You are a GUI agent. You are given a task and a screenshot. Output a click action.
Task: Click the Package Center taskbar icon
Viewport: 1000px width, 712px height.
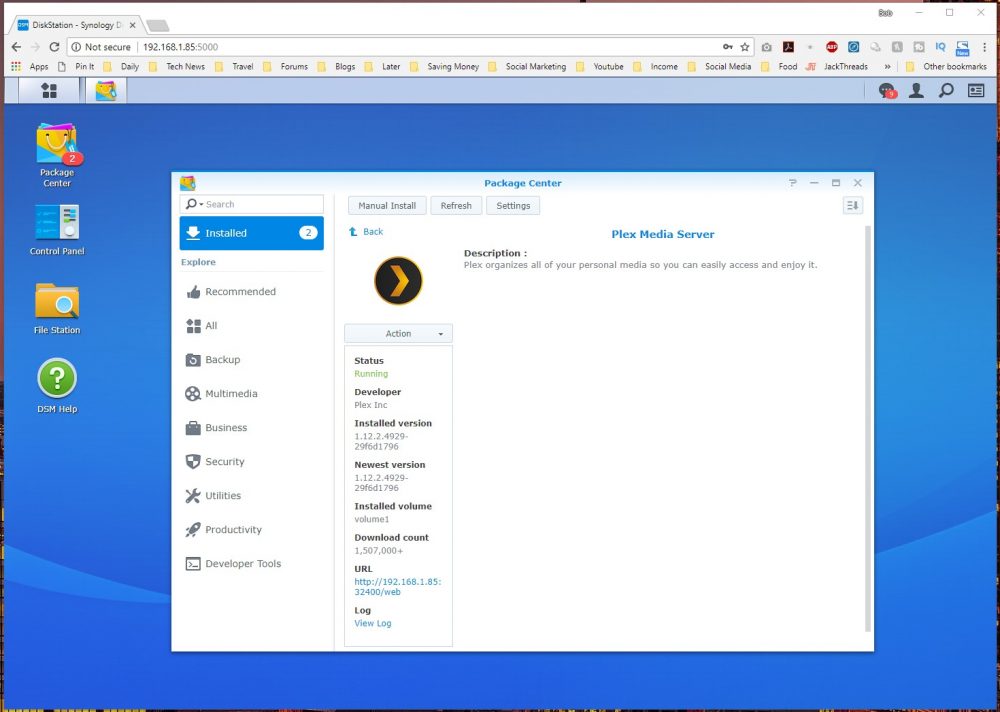(106, 91)
